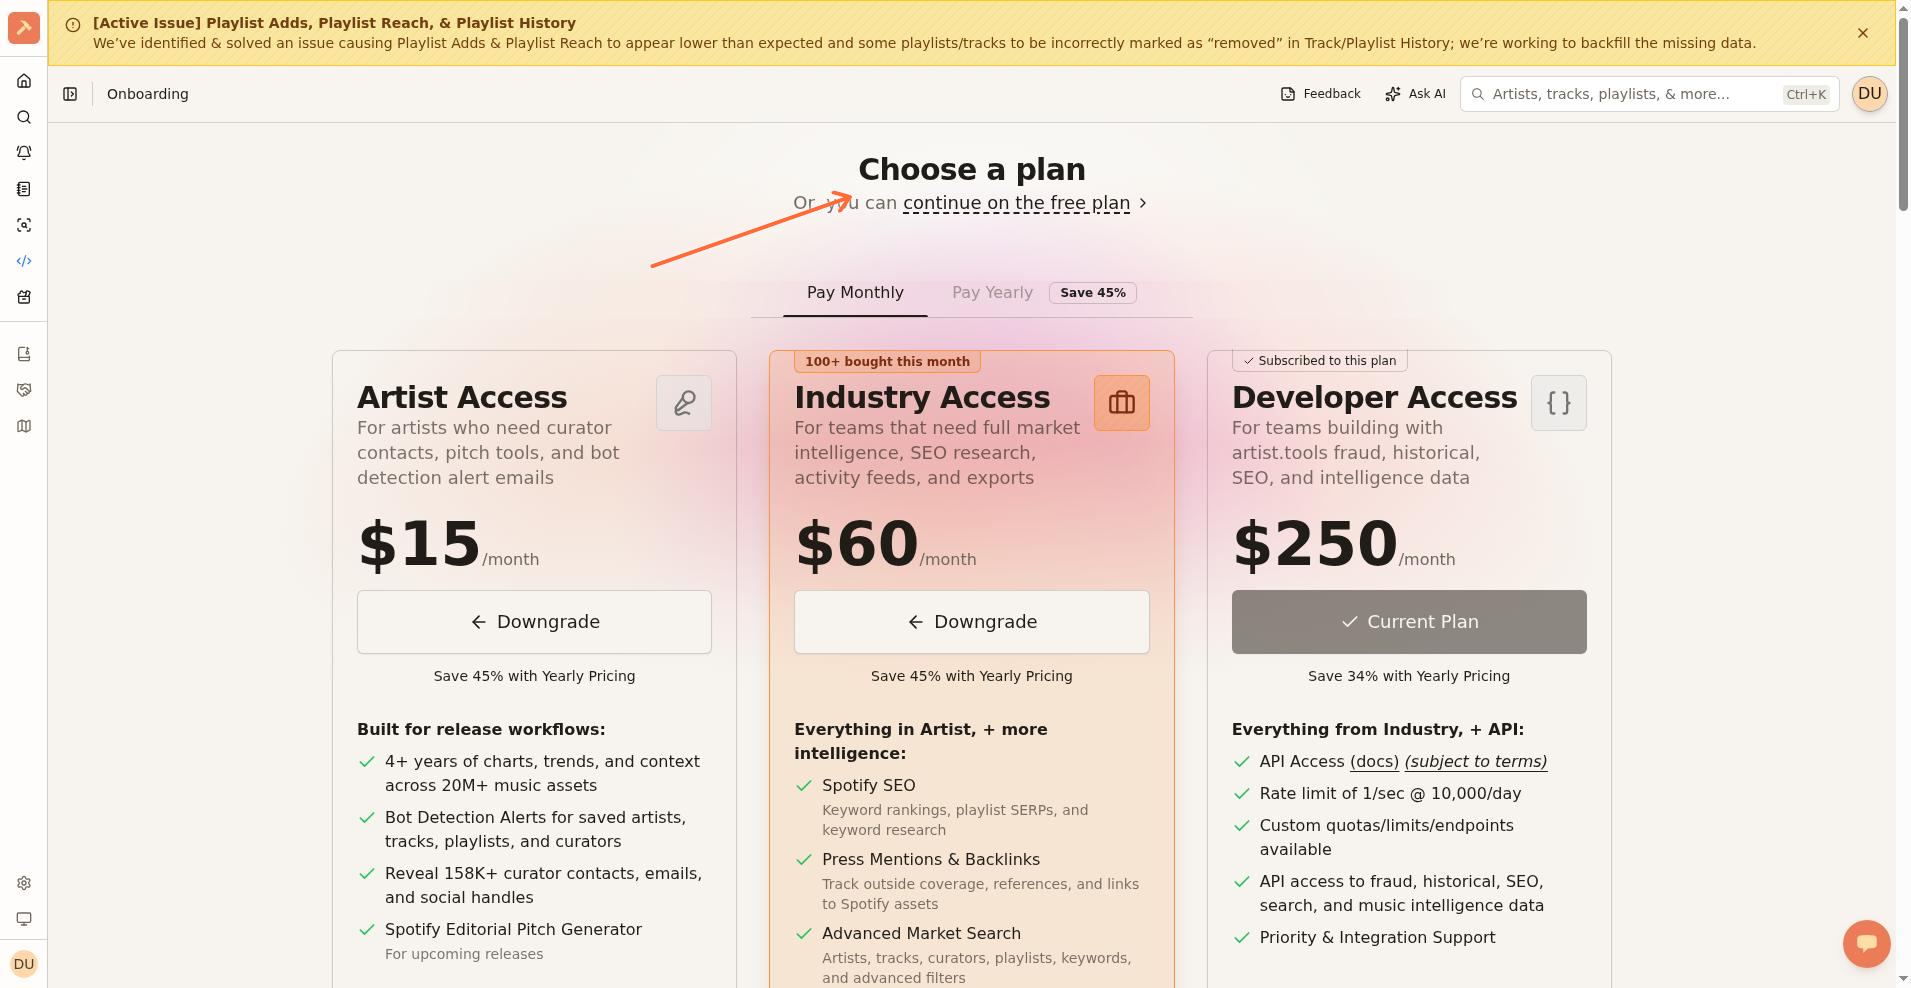Click the $250 /month price
This screenshot has height=988, width=1911.
(x=1343, y=545)
